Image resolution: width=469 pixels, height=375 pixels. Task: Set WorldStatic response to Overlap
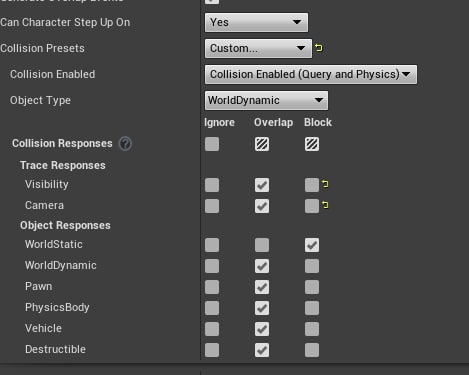[x=262, y=245]
